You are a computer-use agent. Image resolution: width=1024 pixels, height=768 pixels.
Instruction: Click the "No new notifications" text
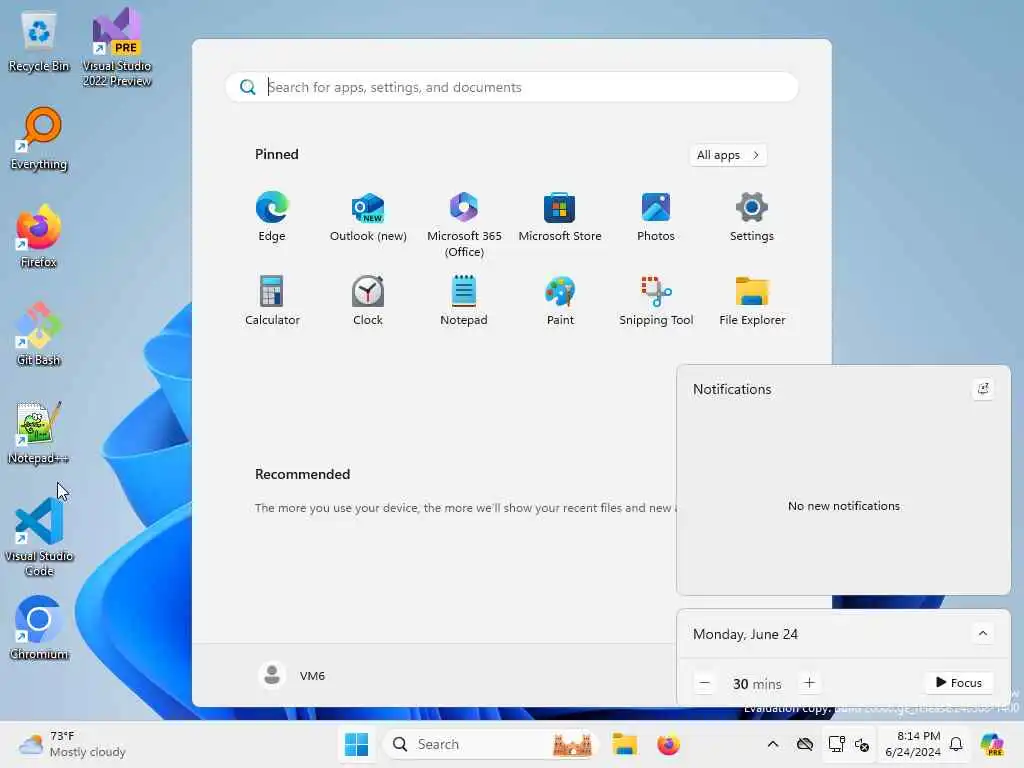844,506
